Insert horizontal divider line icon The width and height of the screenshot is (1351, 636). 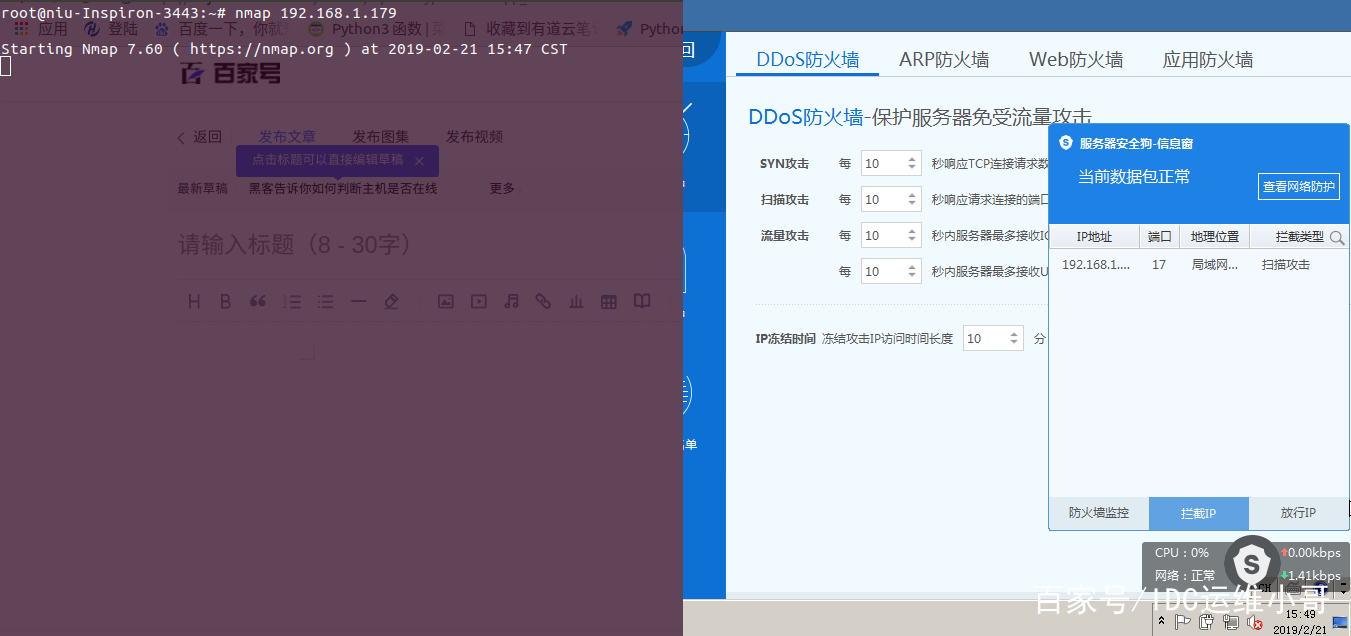tap(358, 301)
